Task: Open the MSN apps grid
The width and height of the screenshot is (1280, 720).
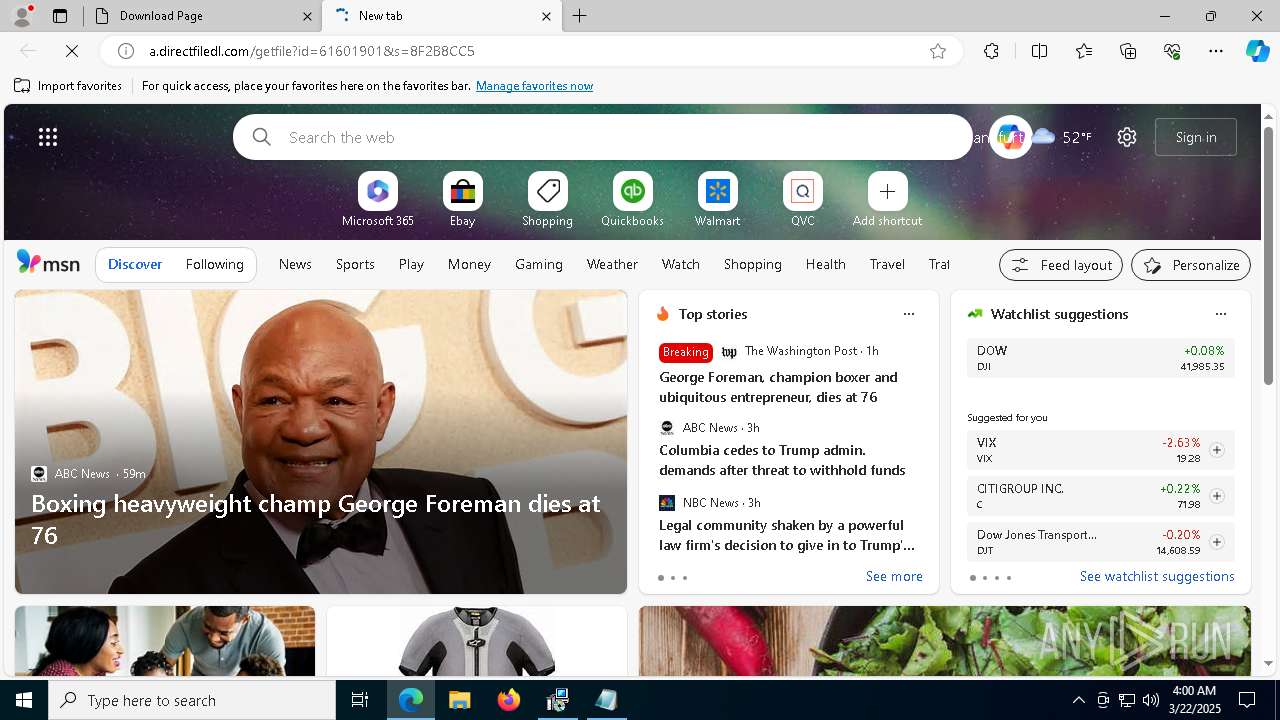Action: [48, 137]
